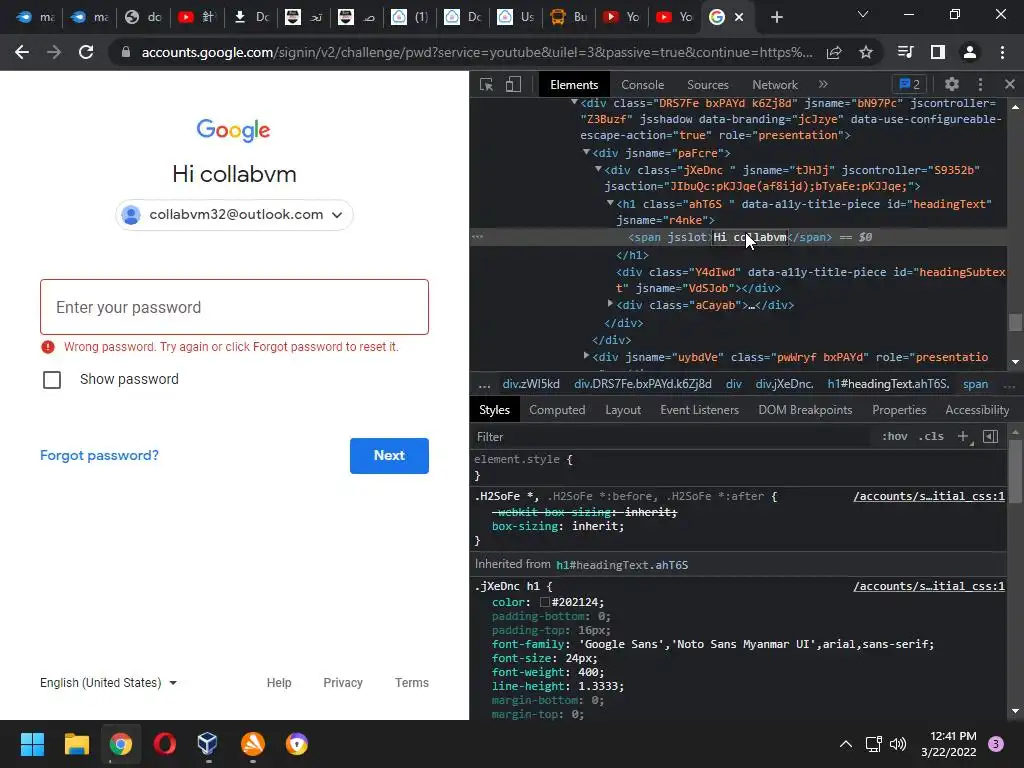Viewport: 1024px width, 768px height.
Task: Add new style rule plus icon
Action: [963, 436]
